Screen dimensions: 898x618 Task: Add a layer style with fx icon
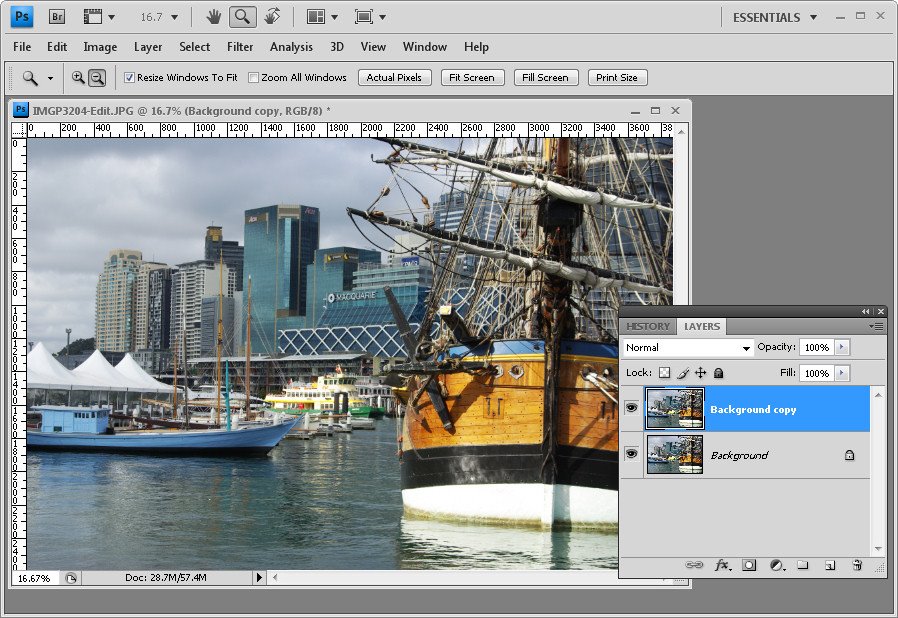(723, 565)
